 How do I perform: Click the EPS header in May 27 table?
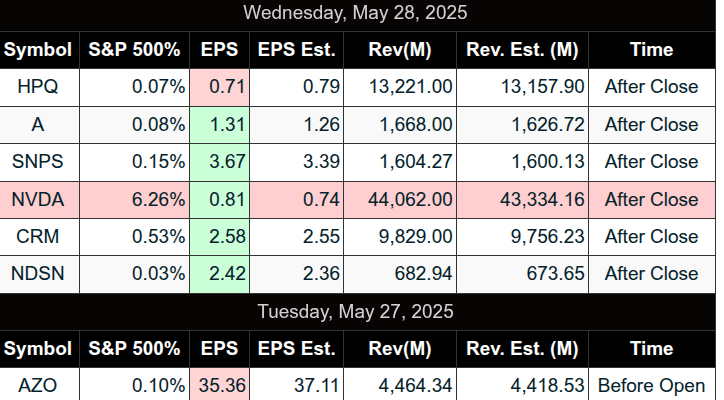[x=219, y=349]
